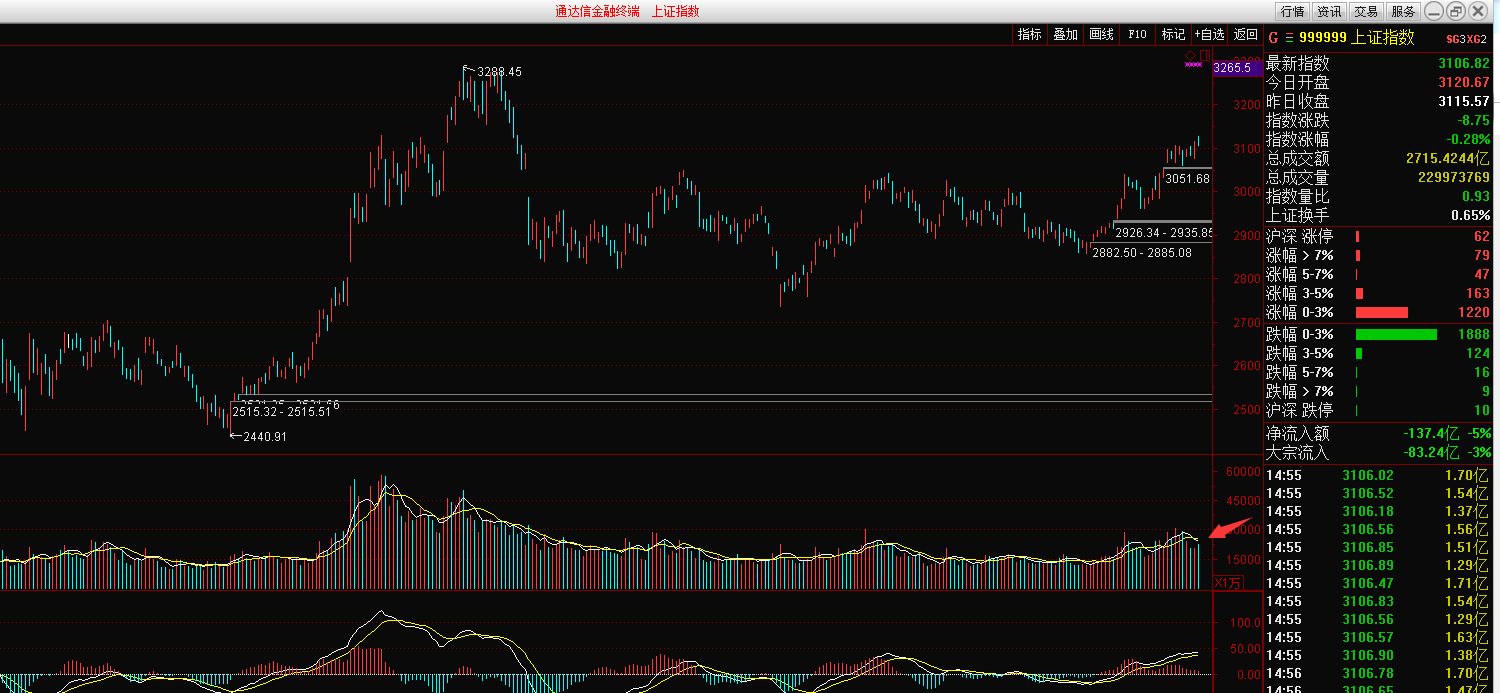The image size is (1500, 693).
Task: Click the 最新指数 value 3106.82
Action: (x=1464, y=64)
